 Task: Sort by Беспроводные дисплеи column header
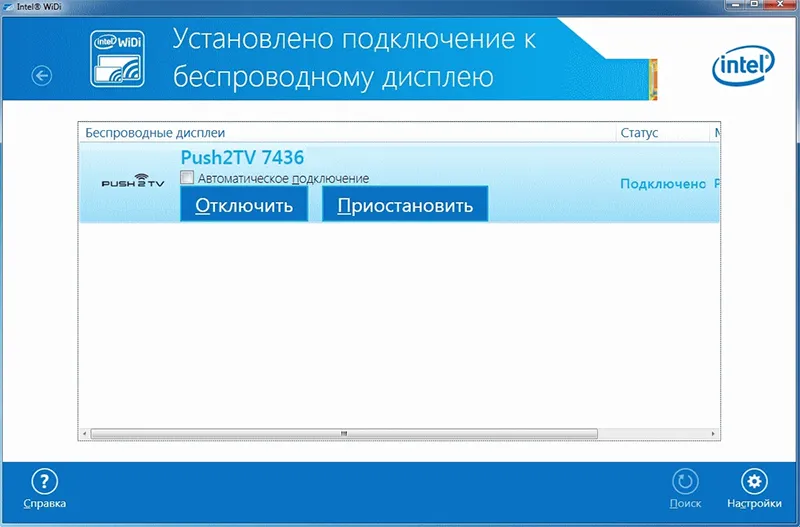tap(347, 133)
